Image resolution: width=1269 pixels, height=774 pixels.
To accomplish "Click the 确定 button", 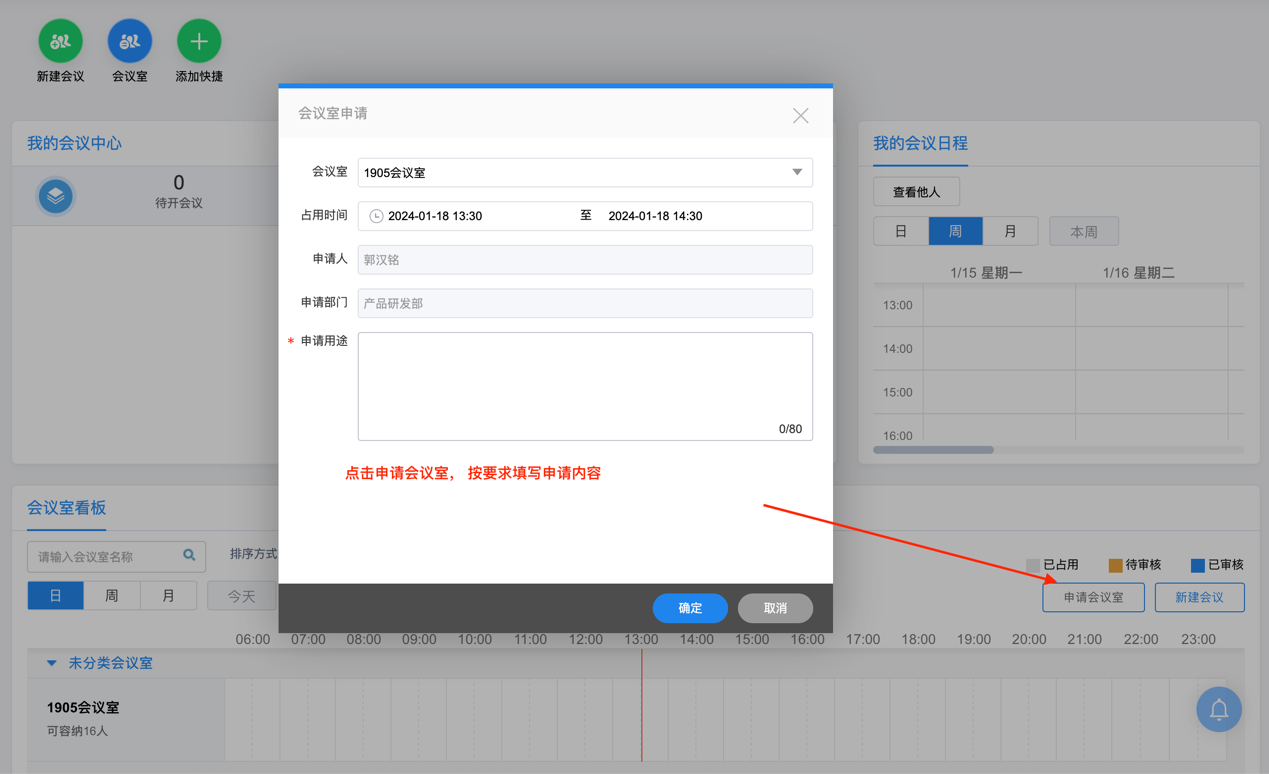I will coord(690,608).
